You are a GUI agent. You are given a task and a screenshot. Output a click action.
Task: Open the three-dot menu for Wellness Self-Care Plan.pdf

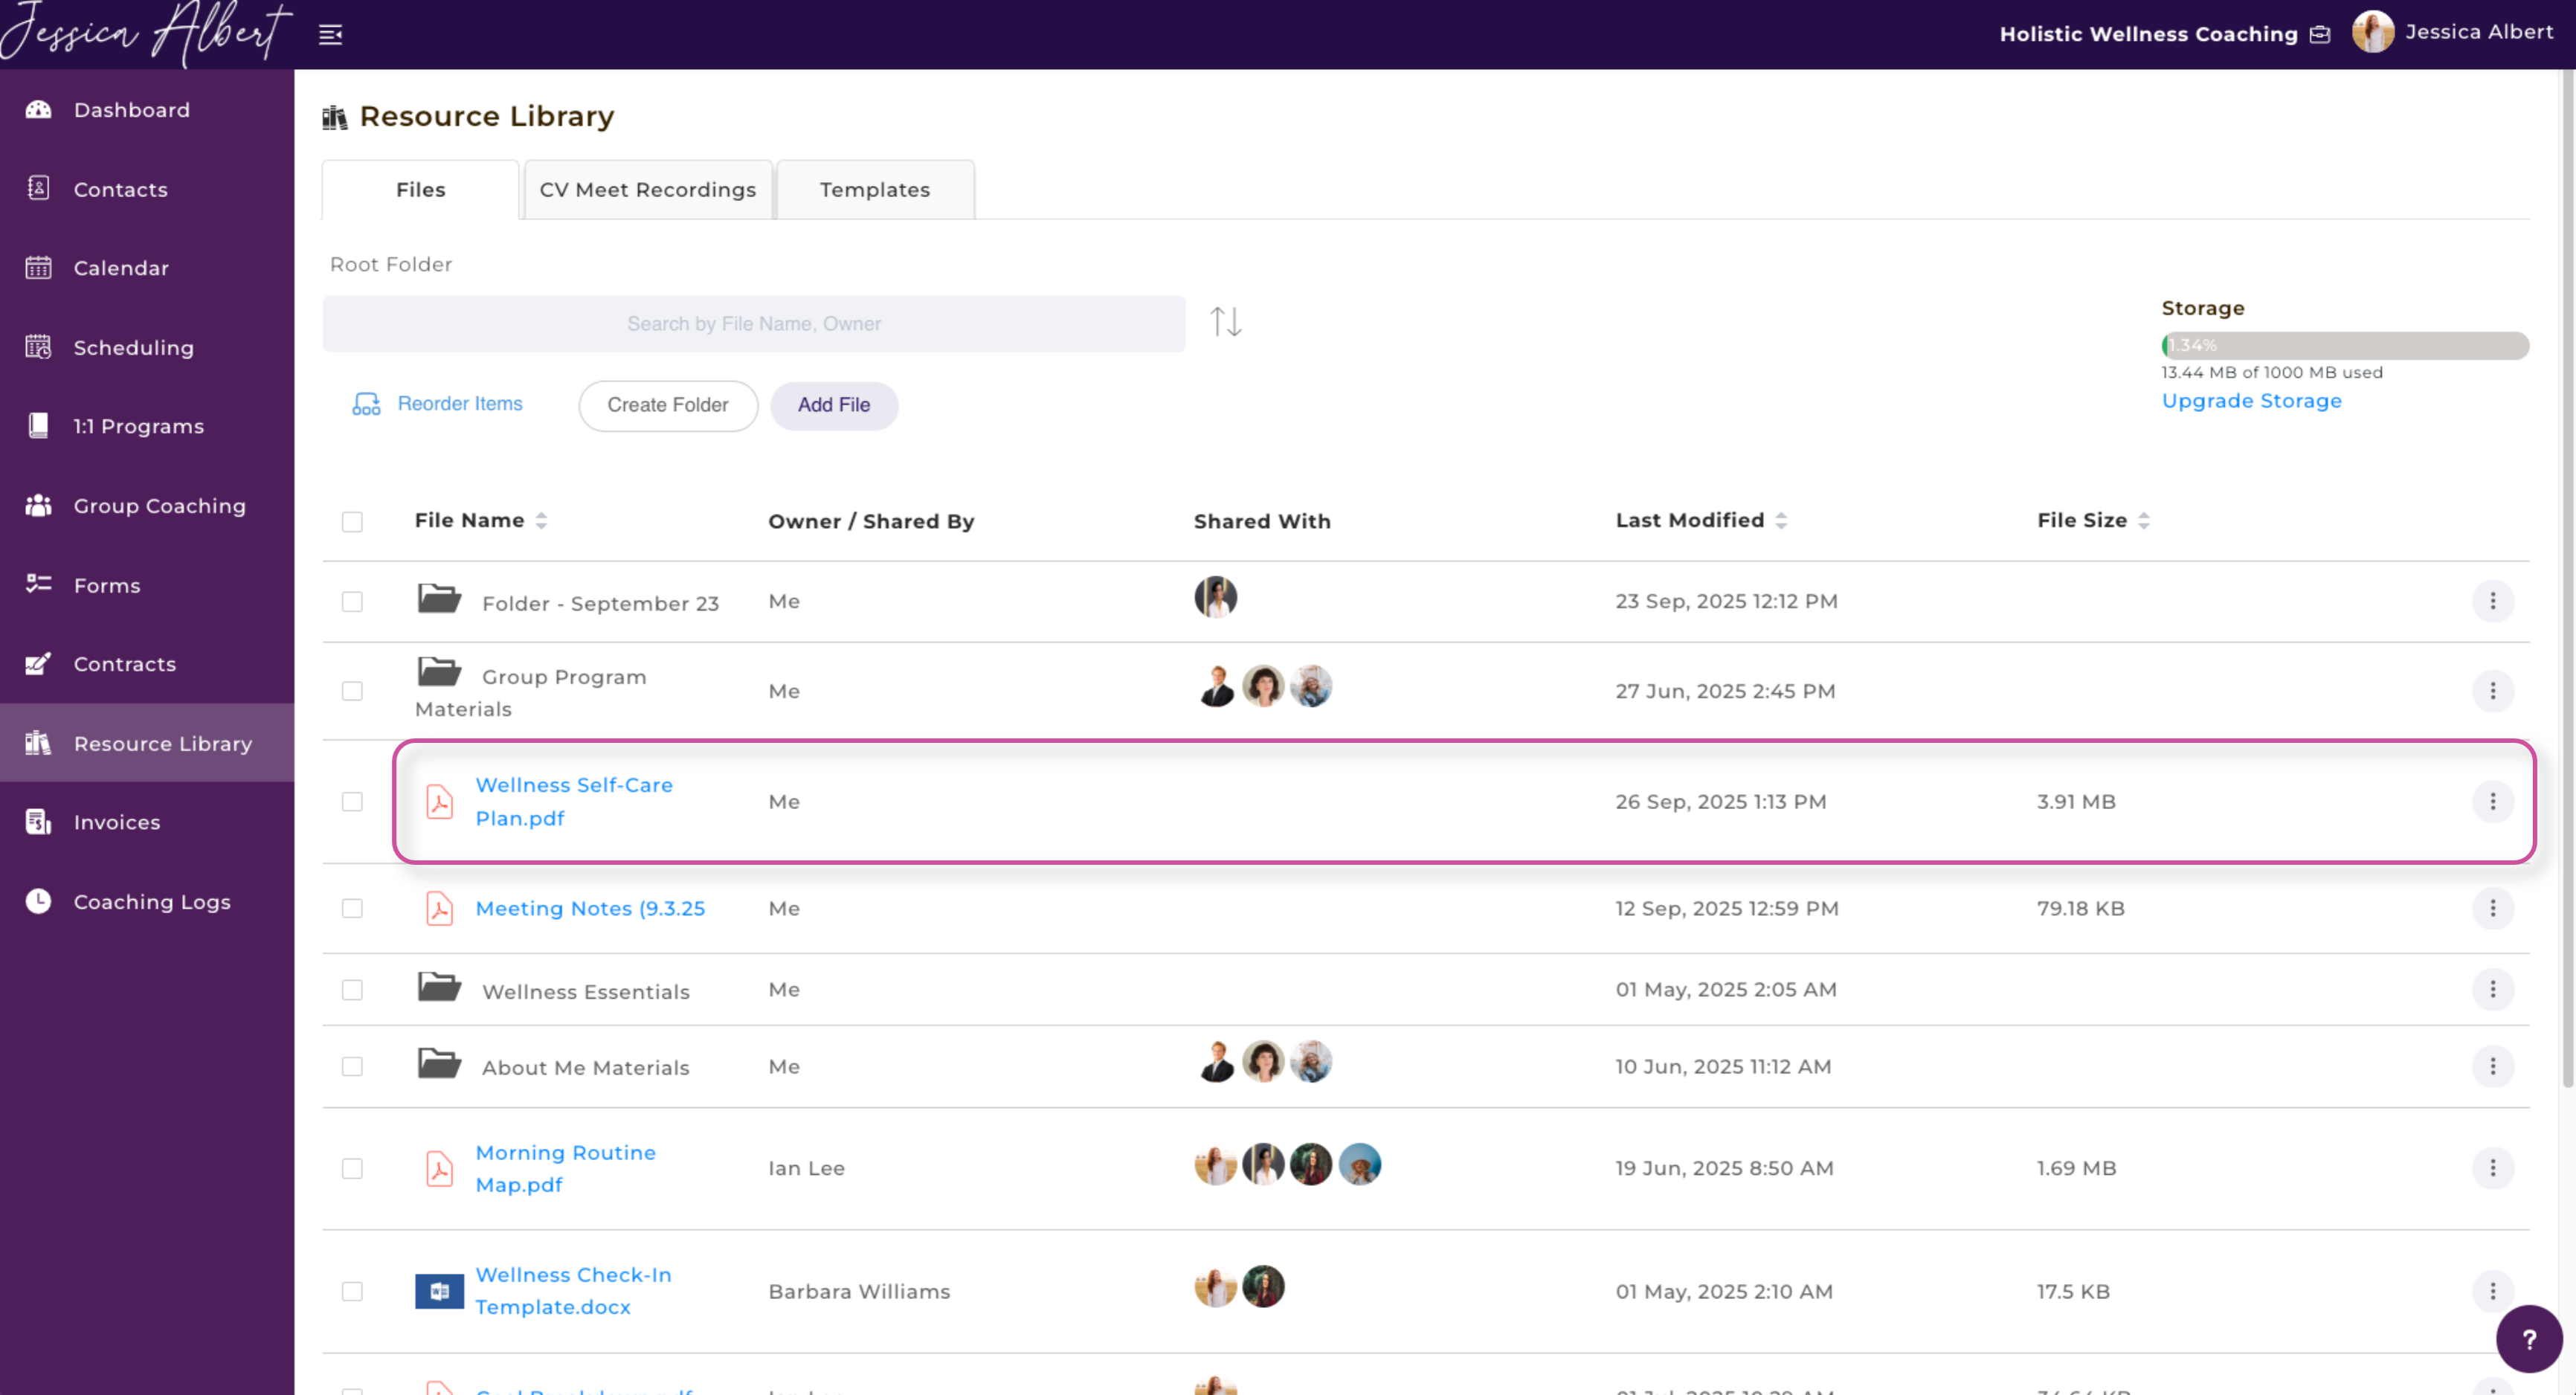(x=2492, y=802)
